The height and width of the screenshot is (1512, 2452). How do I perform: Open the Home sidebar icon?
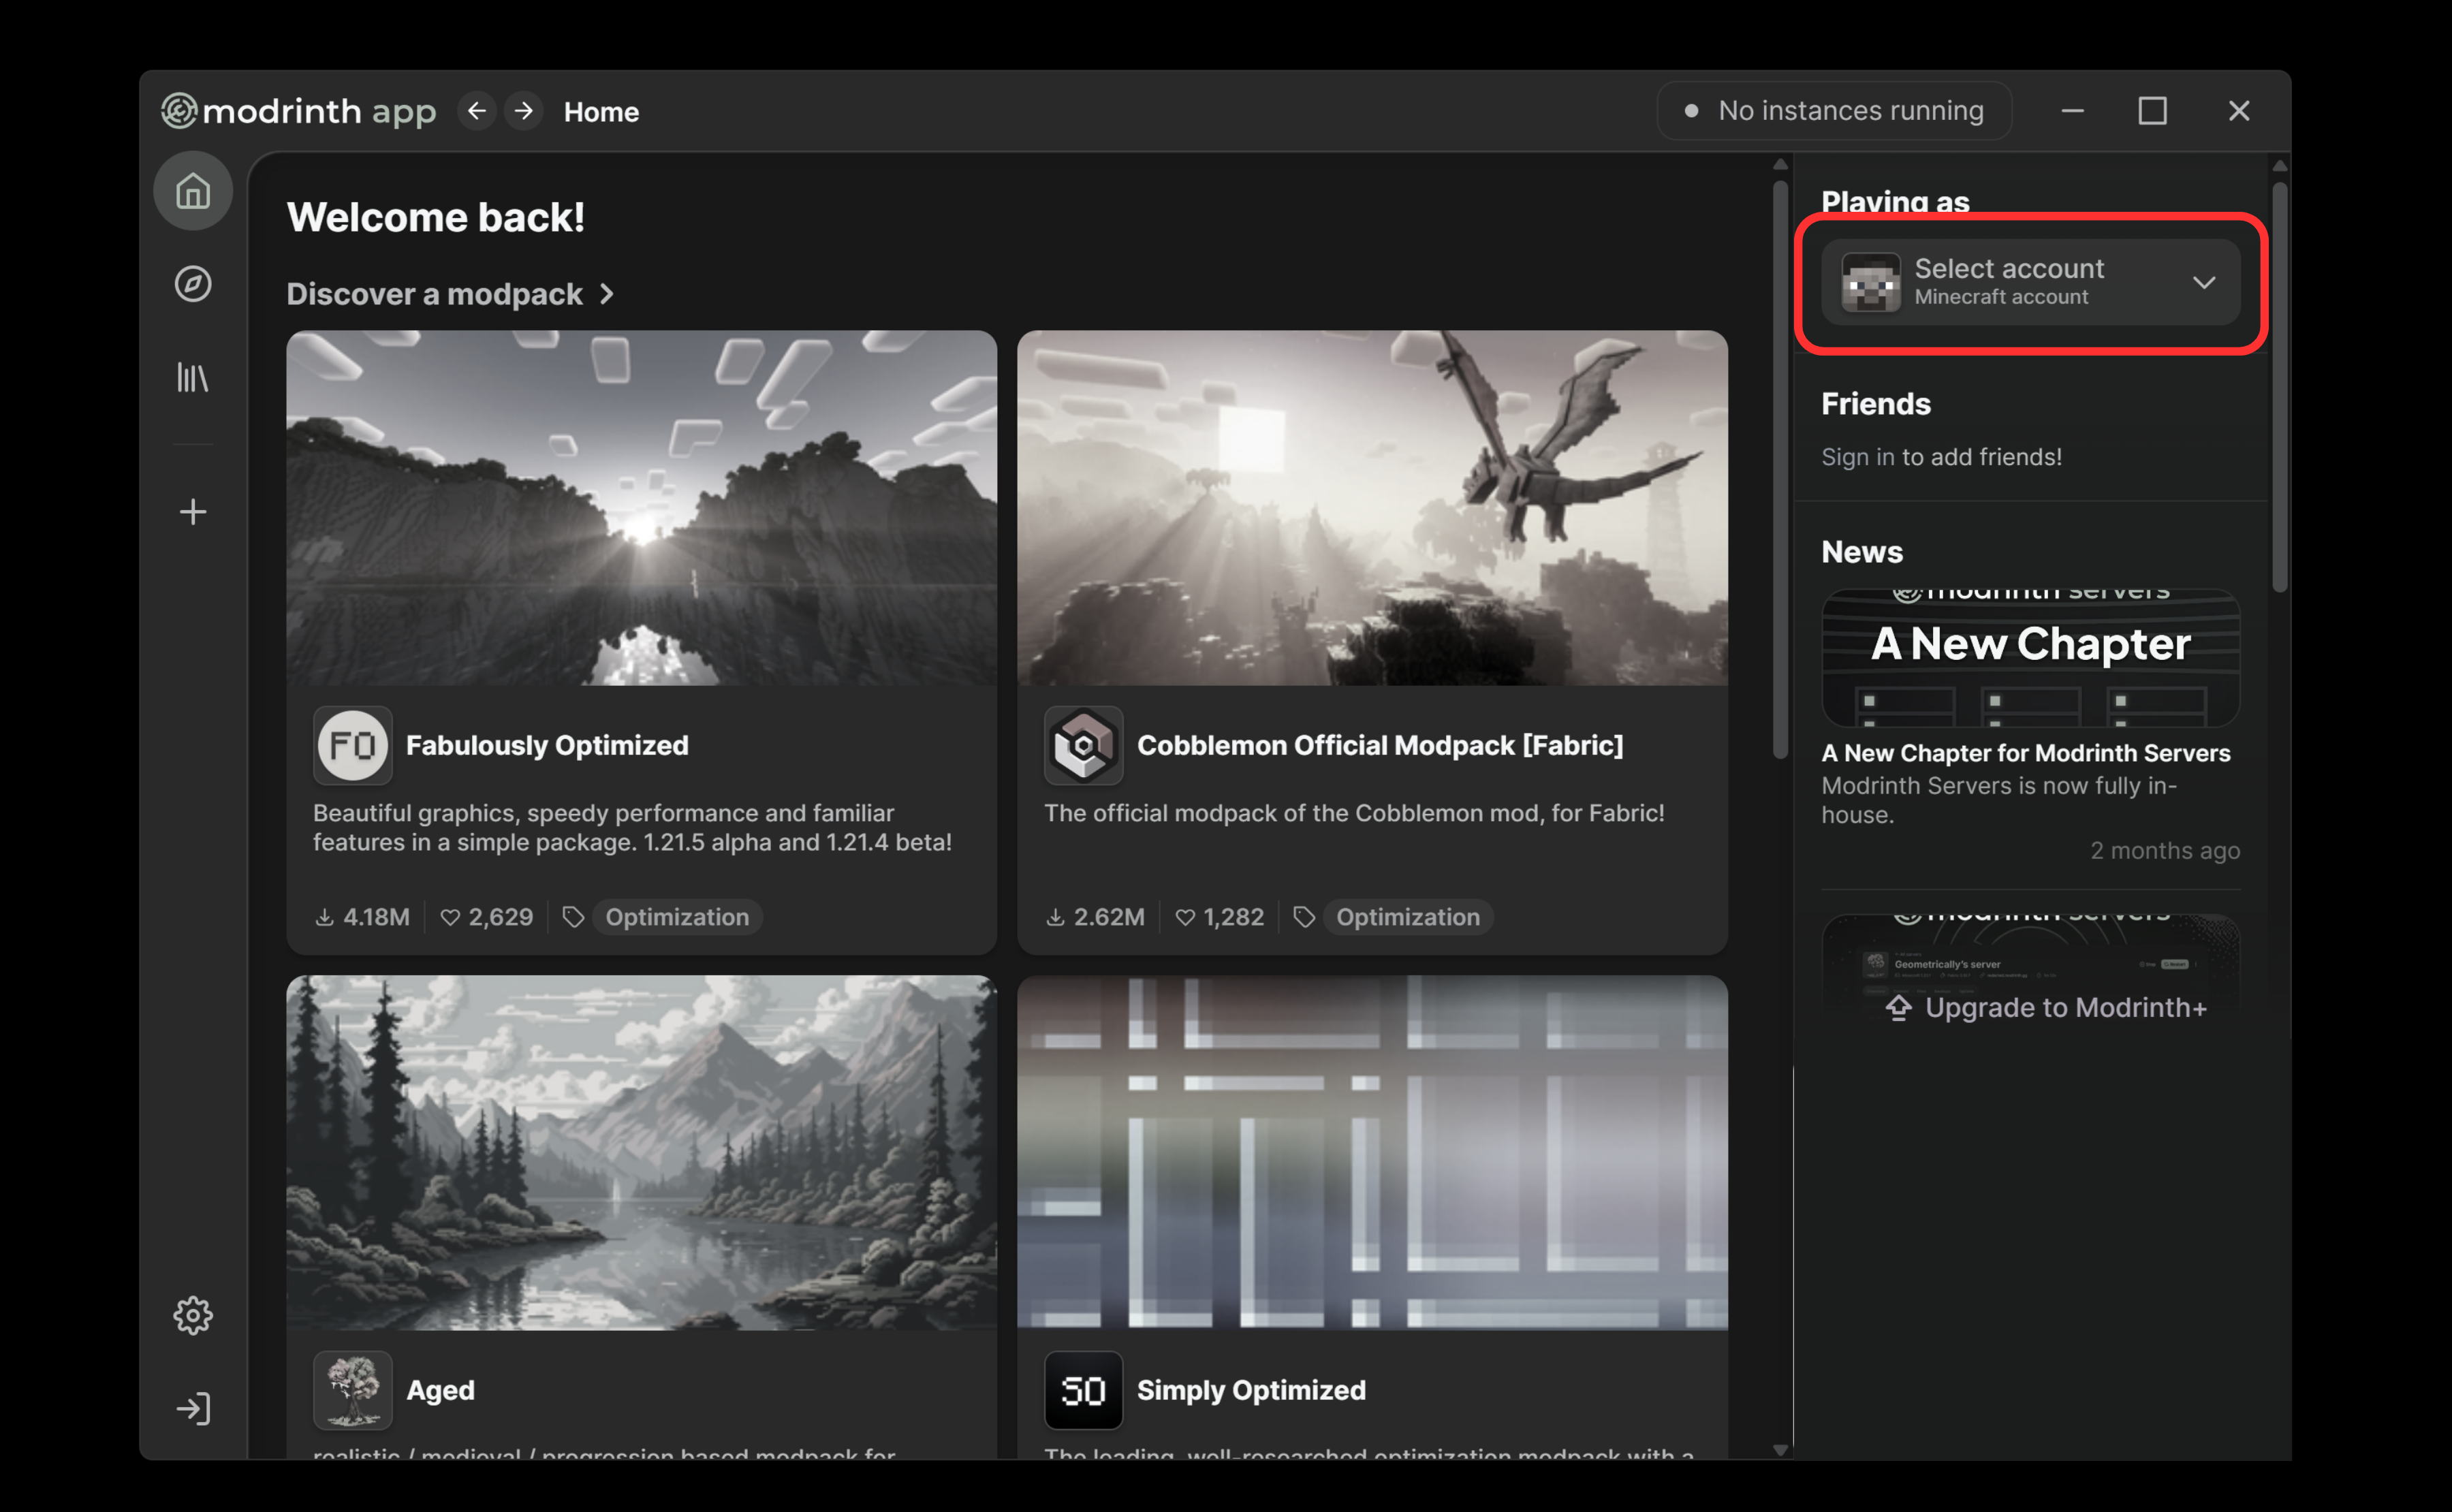click(192, 191)
